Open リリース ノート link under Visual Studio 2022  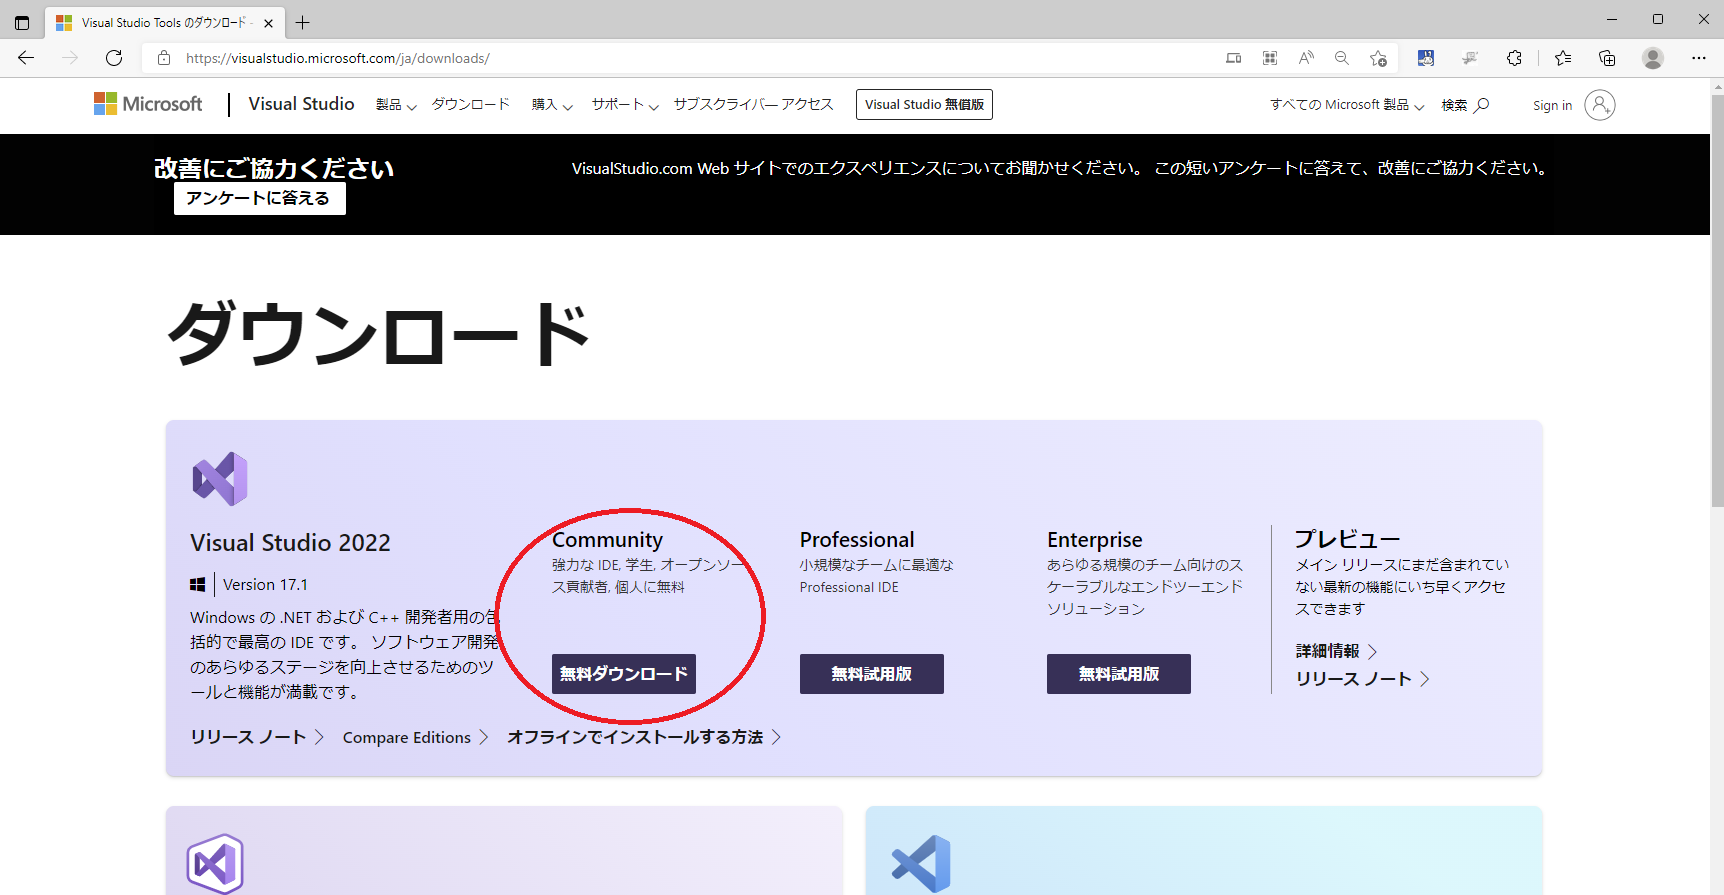pyautogui.click(x=257, y=737)
